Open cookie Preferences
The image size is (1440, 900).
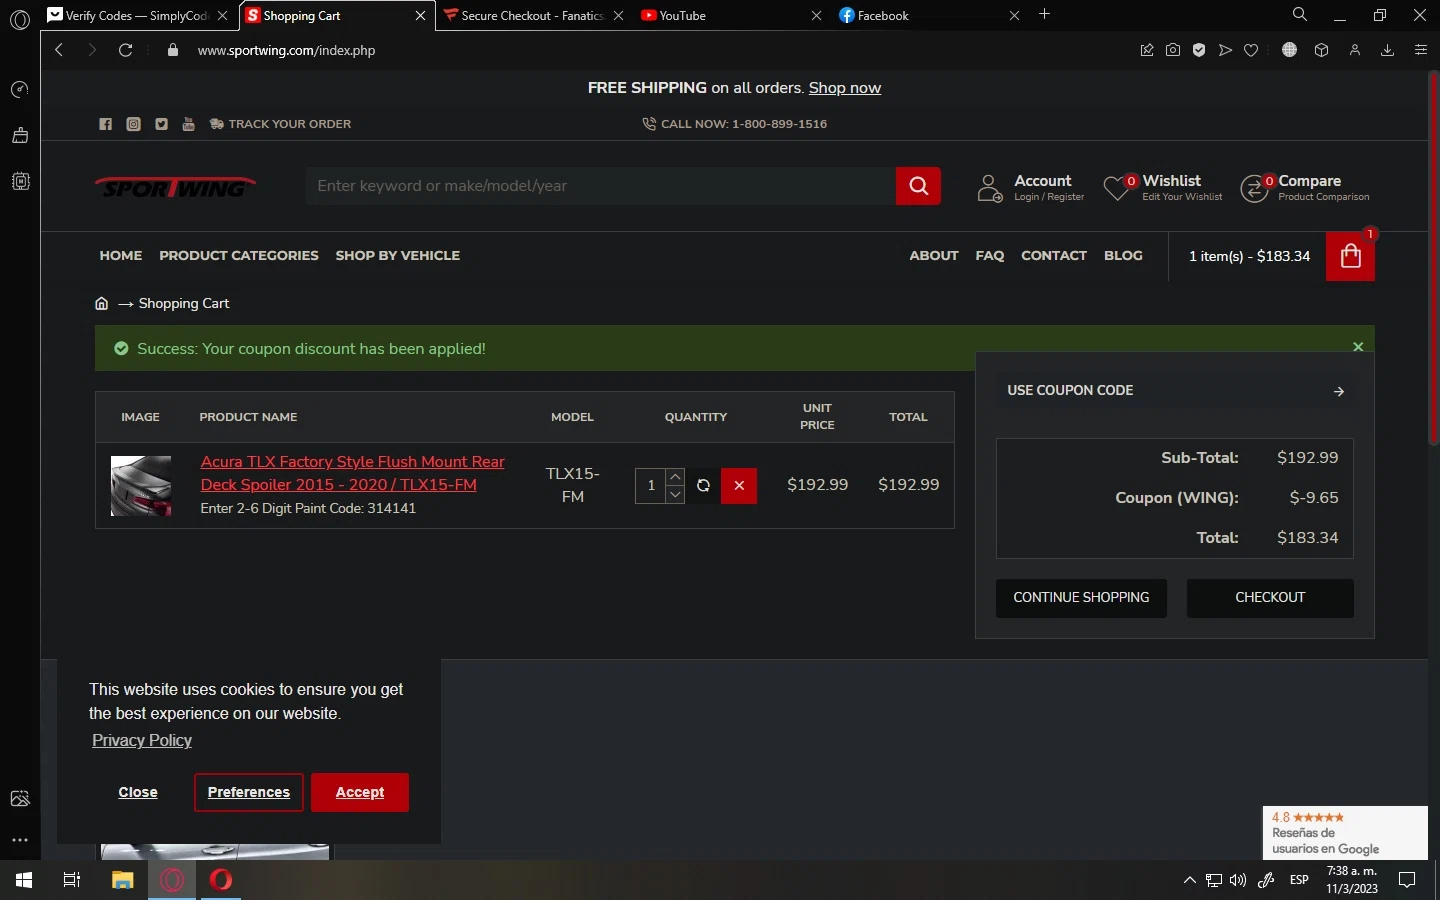coord(249,792)
